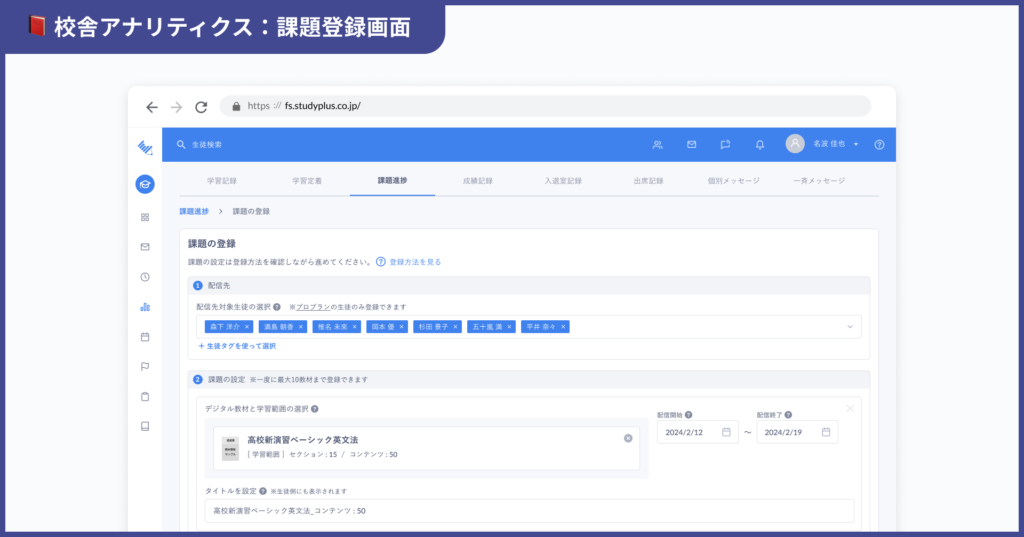Switch to the 学習記録 tab
Image resolution: width=1024 pixels, height=537 pixels.
point(221,181)
